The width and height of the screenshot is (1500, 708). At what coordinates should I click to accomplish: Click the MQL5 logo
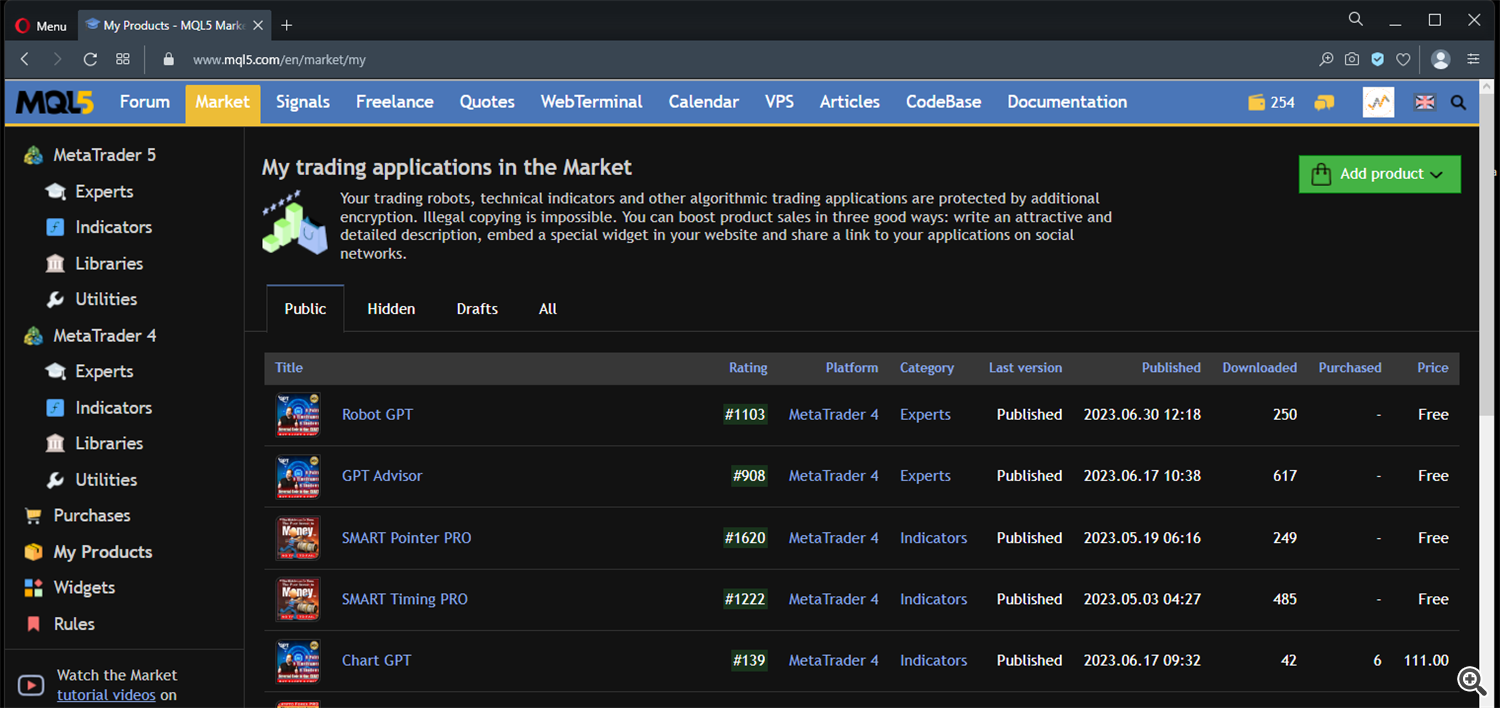coord(55,102)
